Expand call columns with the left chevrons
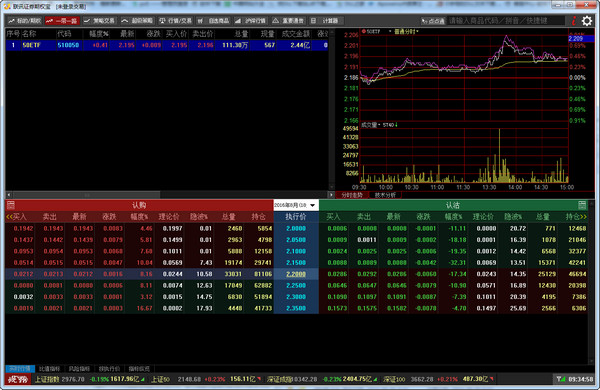600x390 pixels. 9,217
